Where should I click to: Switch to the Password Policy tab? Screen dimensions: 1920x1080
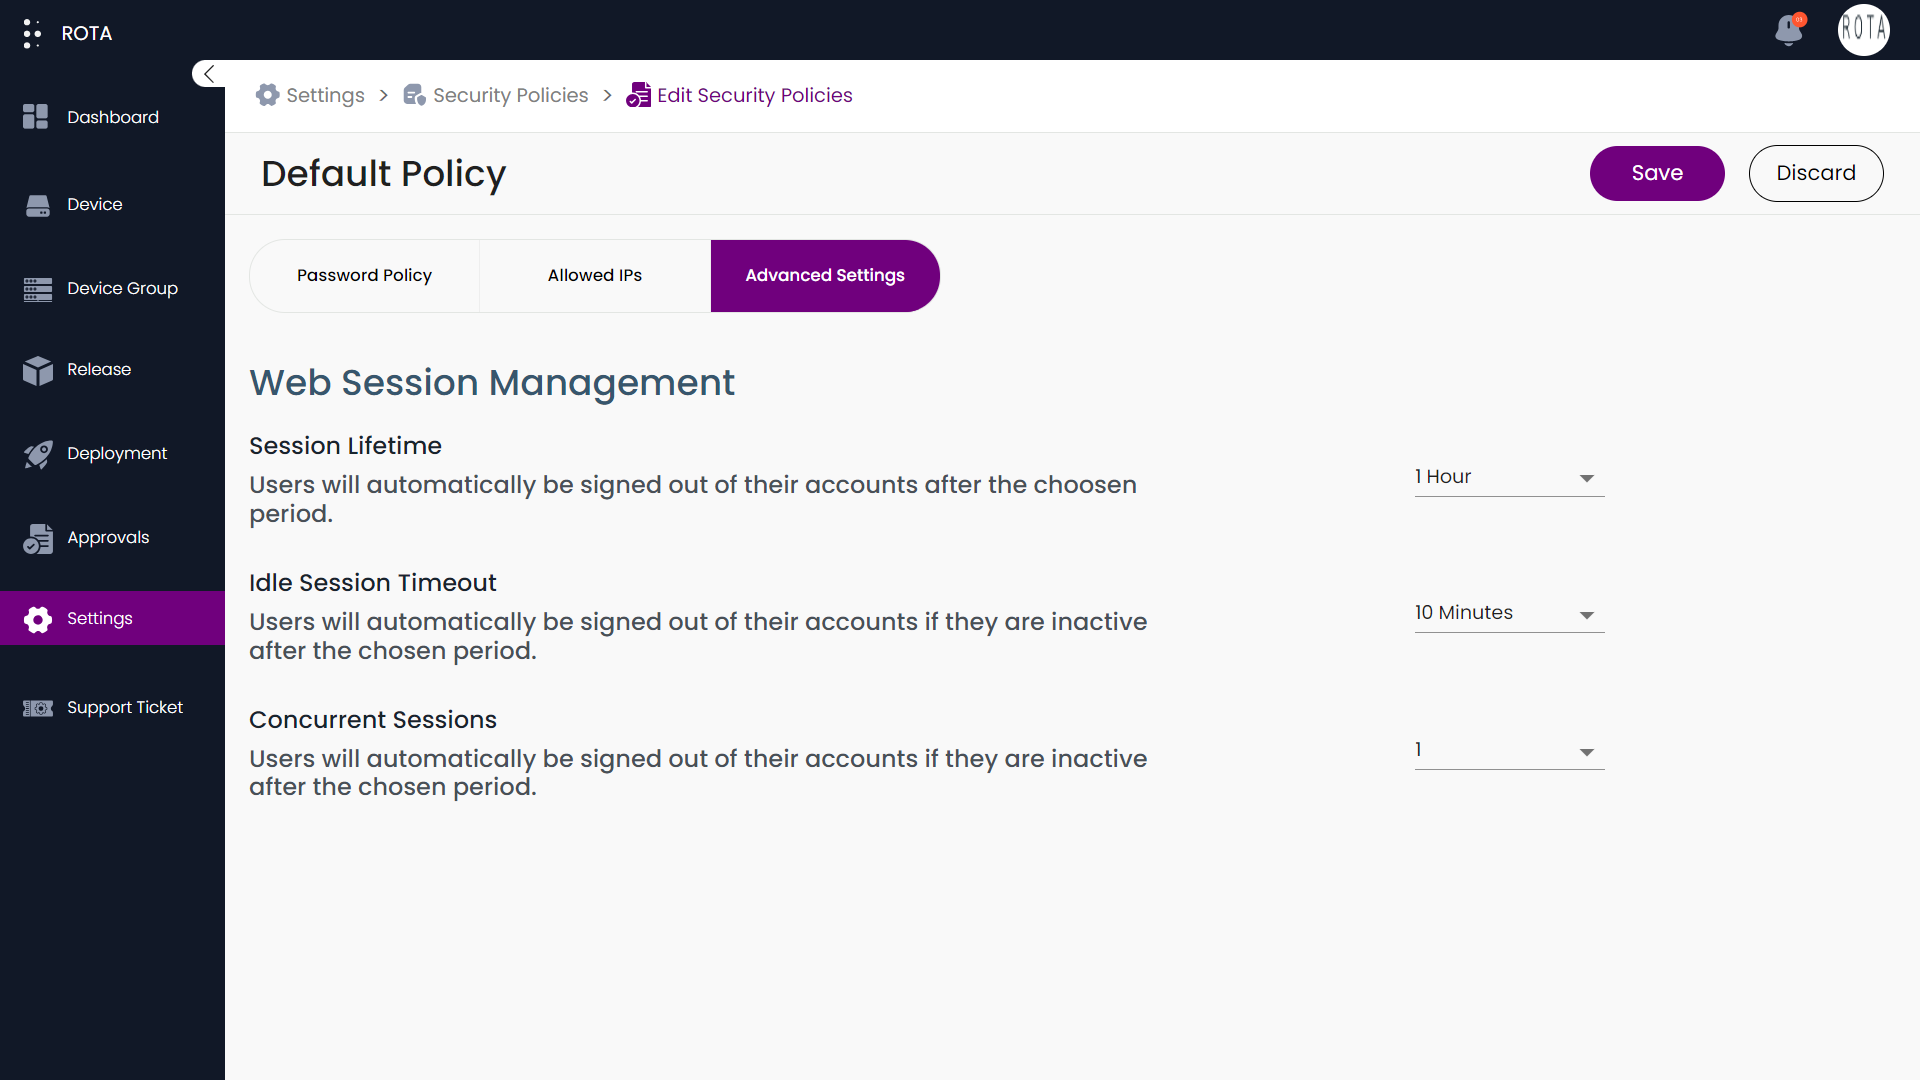pos(364,274)
